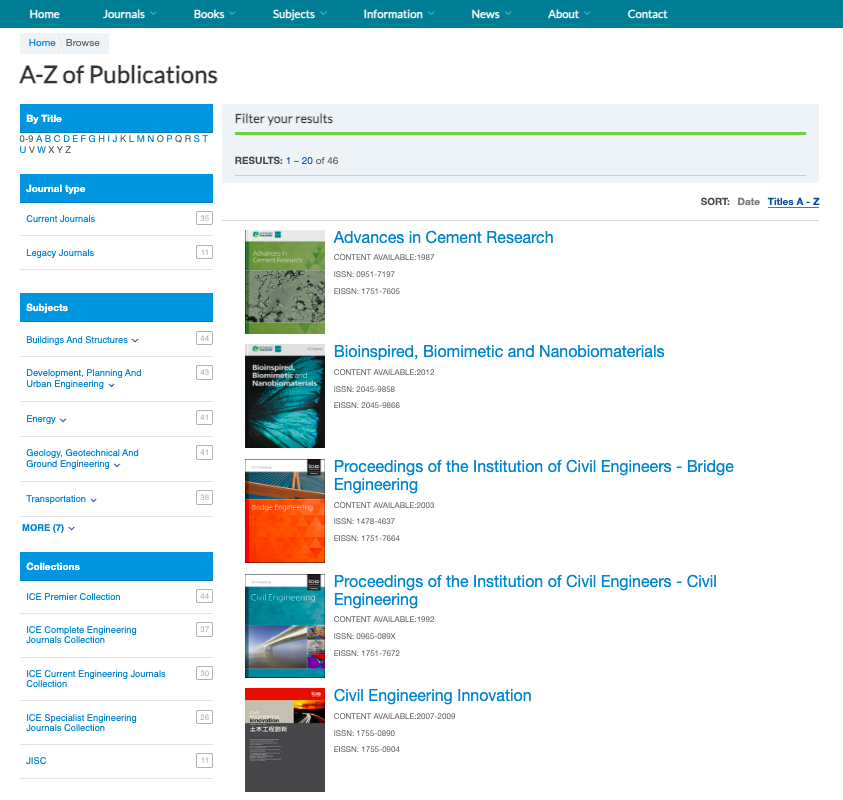Viewport: 843px width, 800px height.
Task: Sort results by Date
Action: 748,202
